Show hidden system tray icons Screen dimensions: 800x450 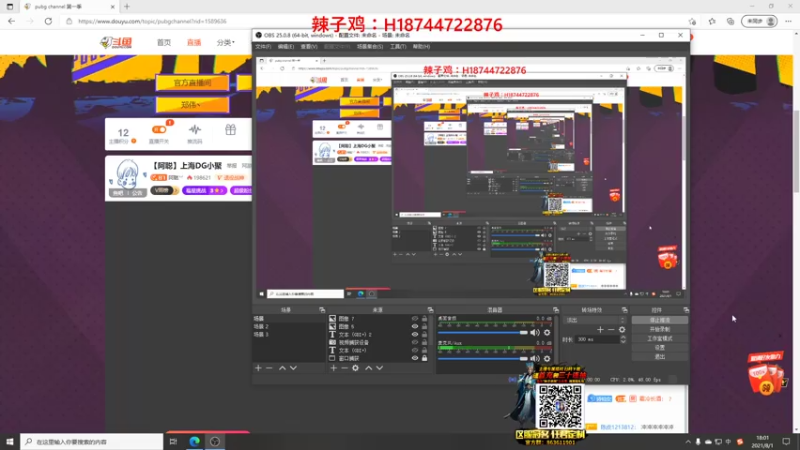coord(688,442)
